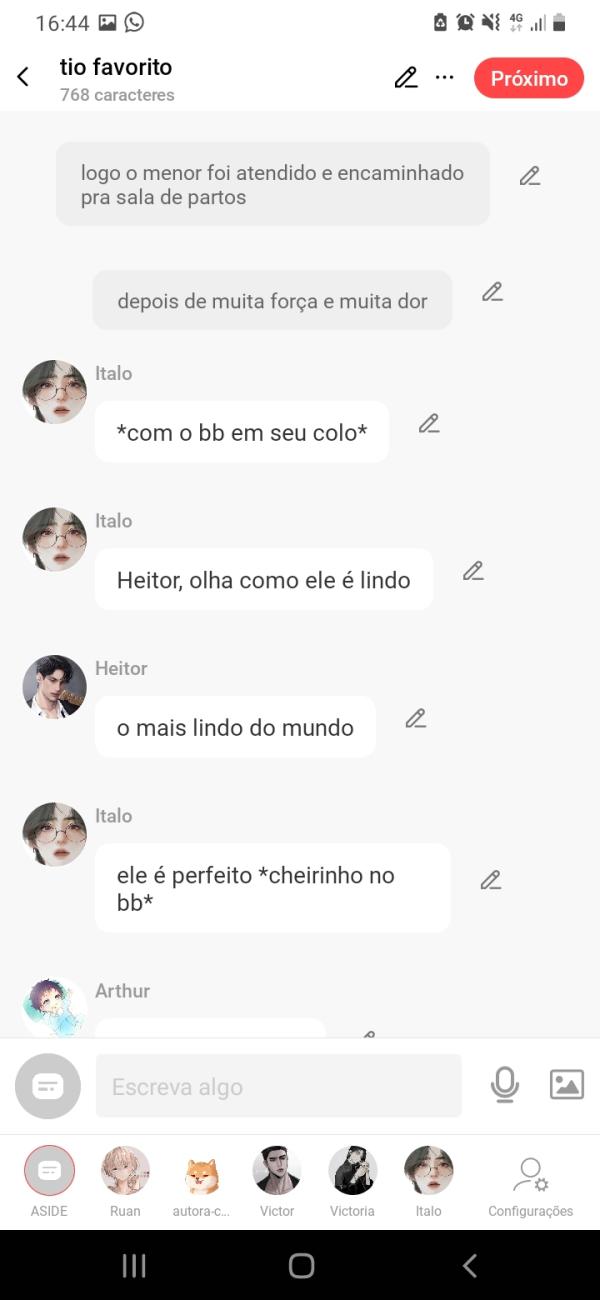Open the three-dots more options menu
Image resolution: width=600 pixels, height=1300 pixels.
(445, 77)
